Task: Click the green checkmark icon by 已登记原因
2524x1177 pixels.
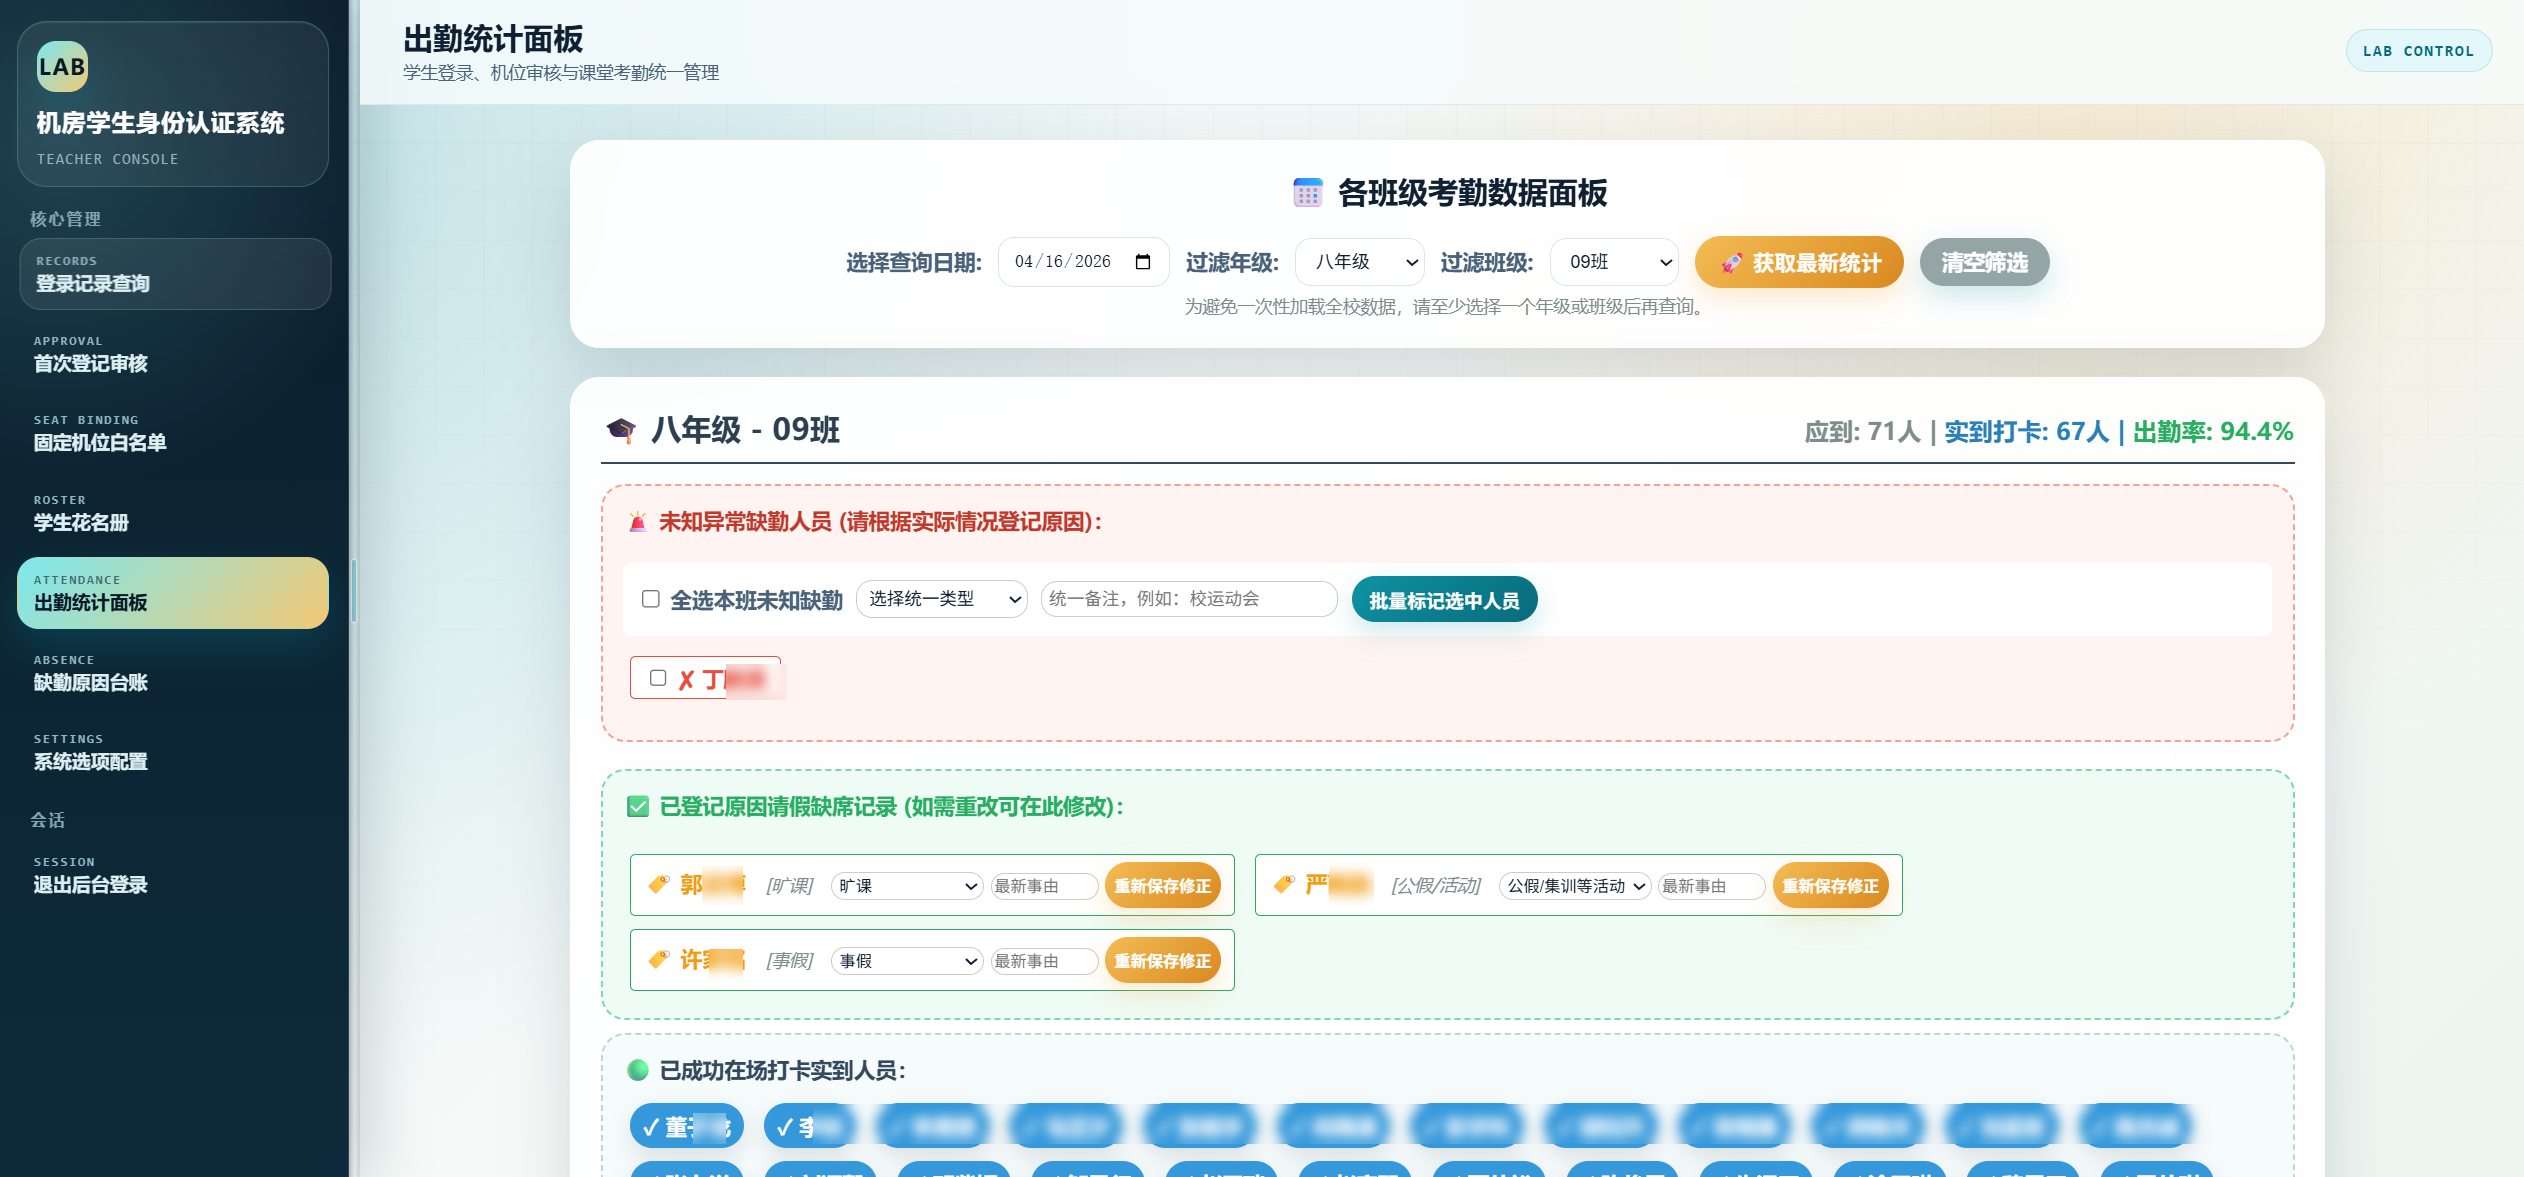Action: (638, 807)
